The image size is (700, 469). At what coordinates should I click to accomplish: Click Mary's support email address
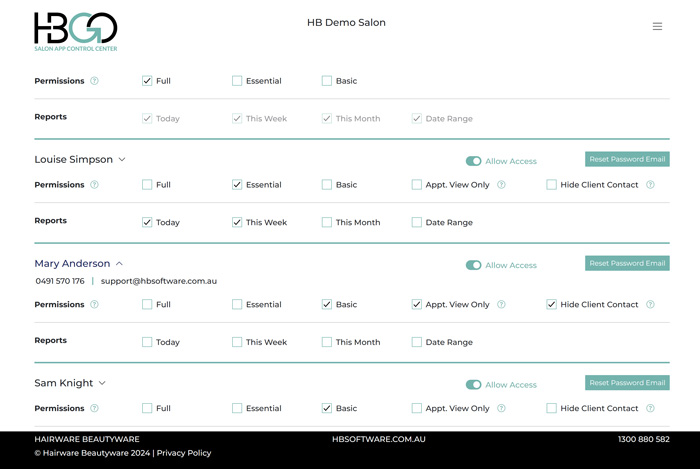click(159, 281)
